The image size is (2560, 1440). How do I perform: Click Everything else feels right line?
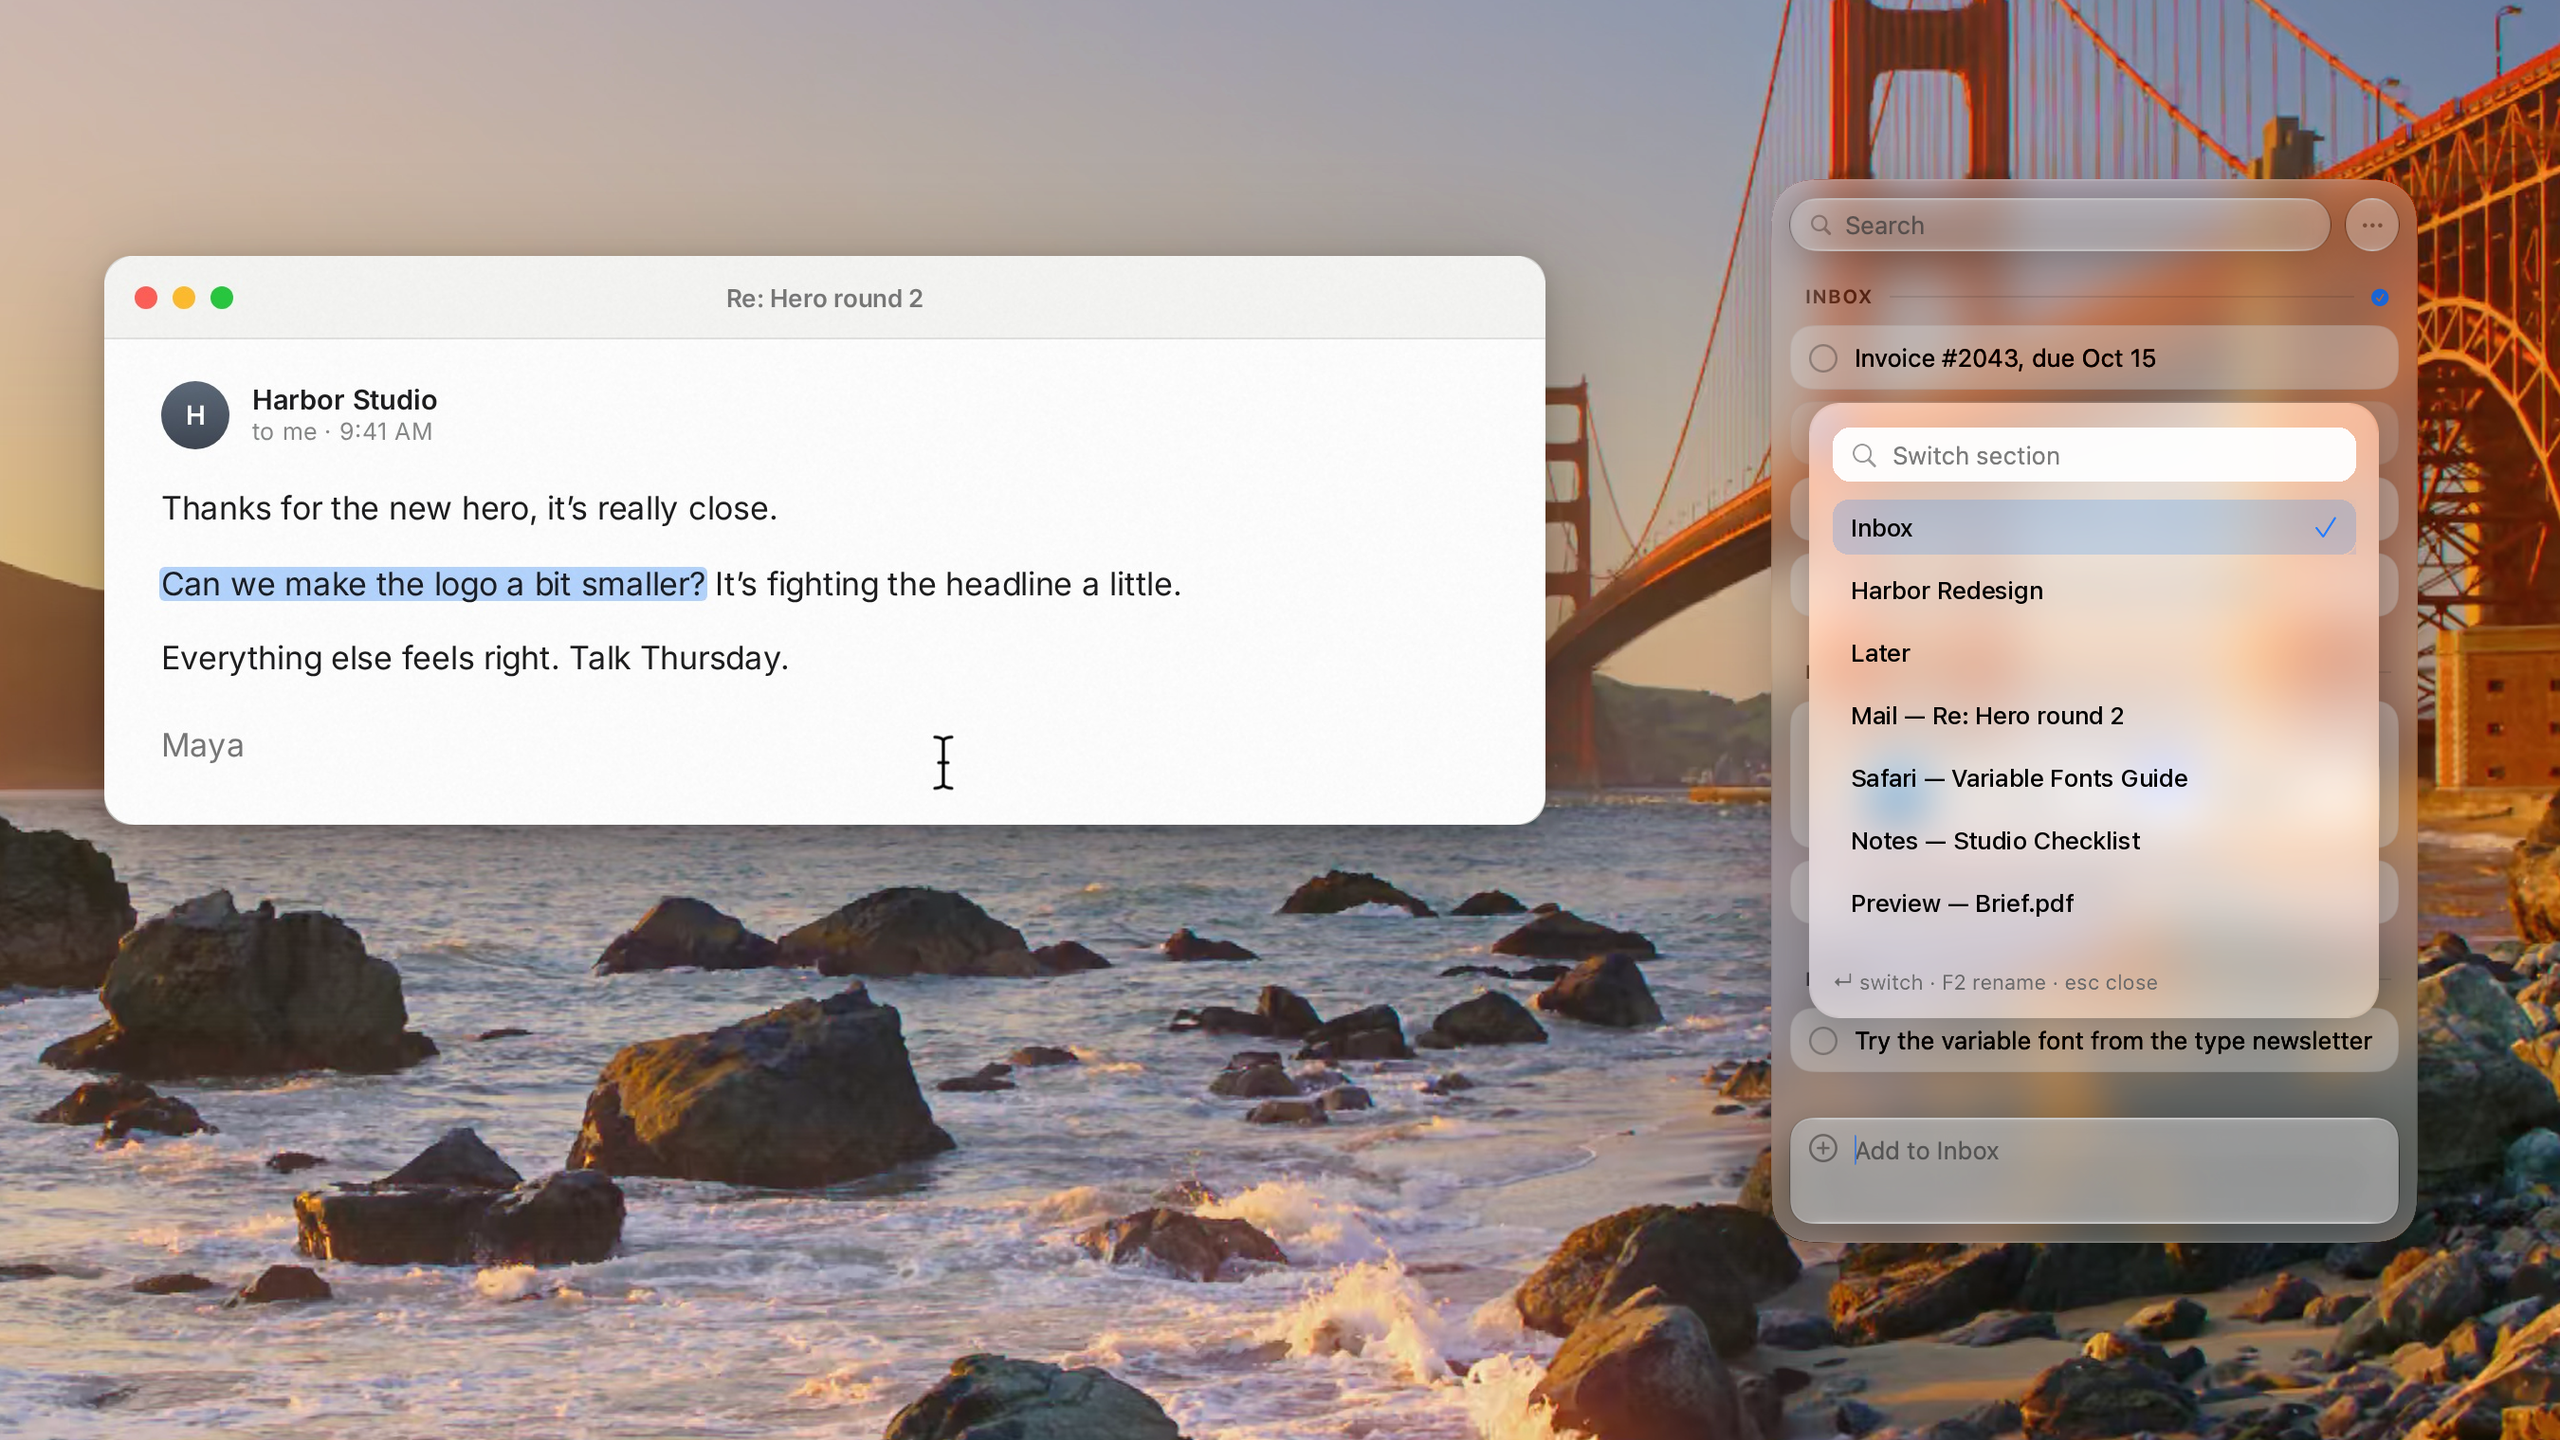click(x=475, y=659)
